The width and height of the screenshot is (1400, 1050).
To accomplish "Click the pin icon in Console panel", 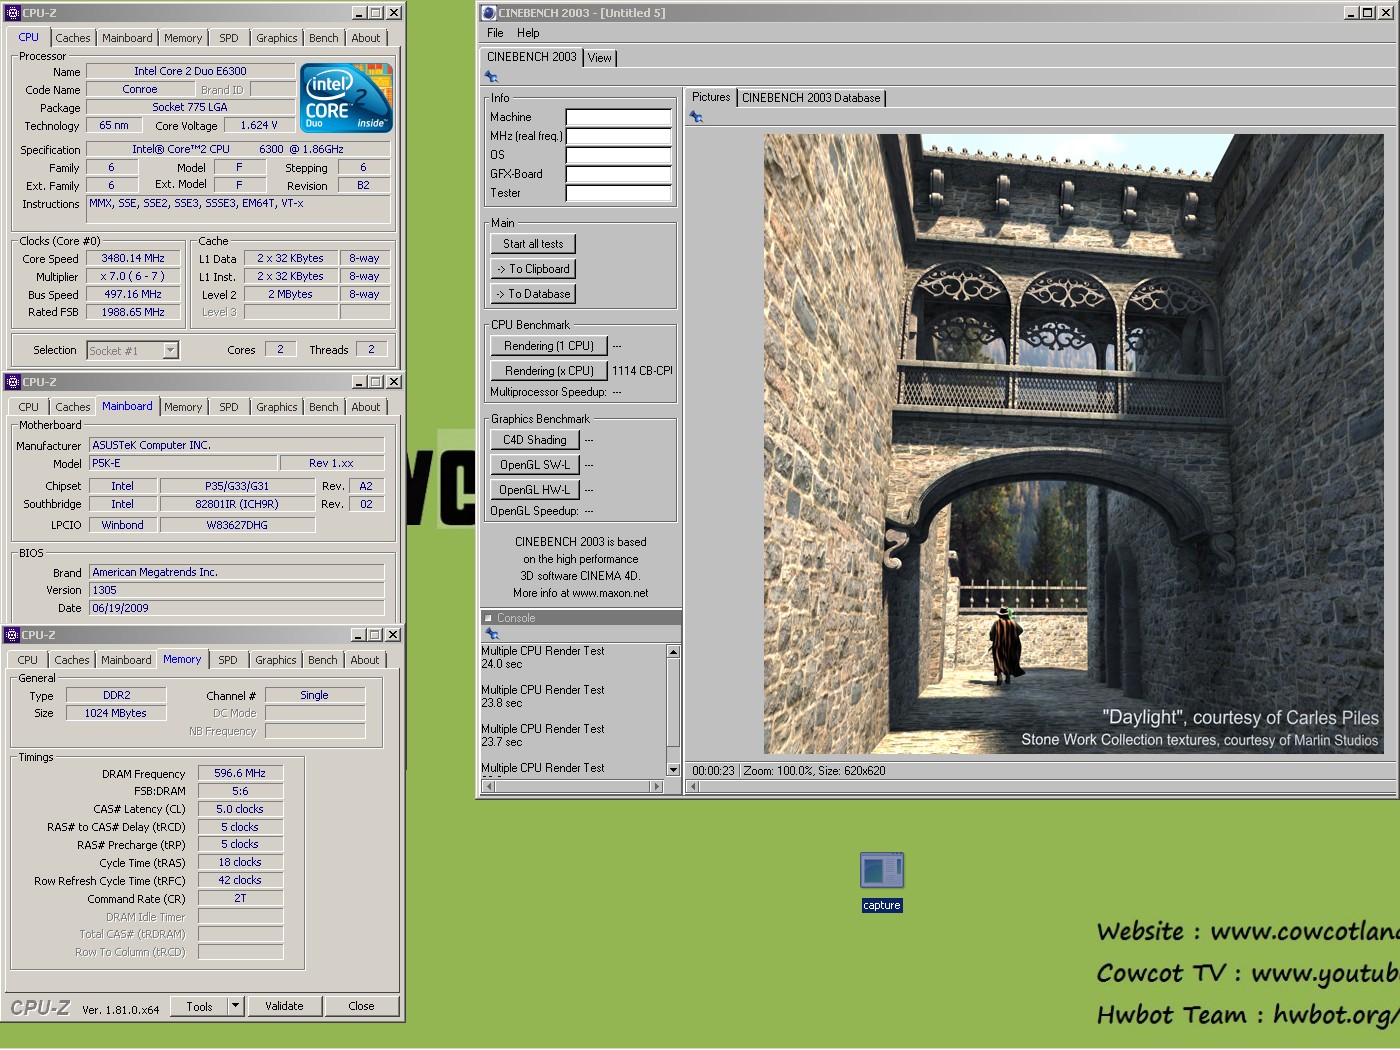I will coord(491,634).
